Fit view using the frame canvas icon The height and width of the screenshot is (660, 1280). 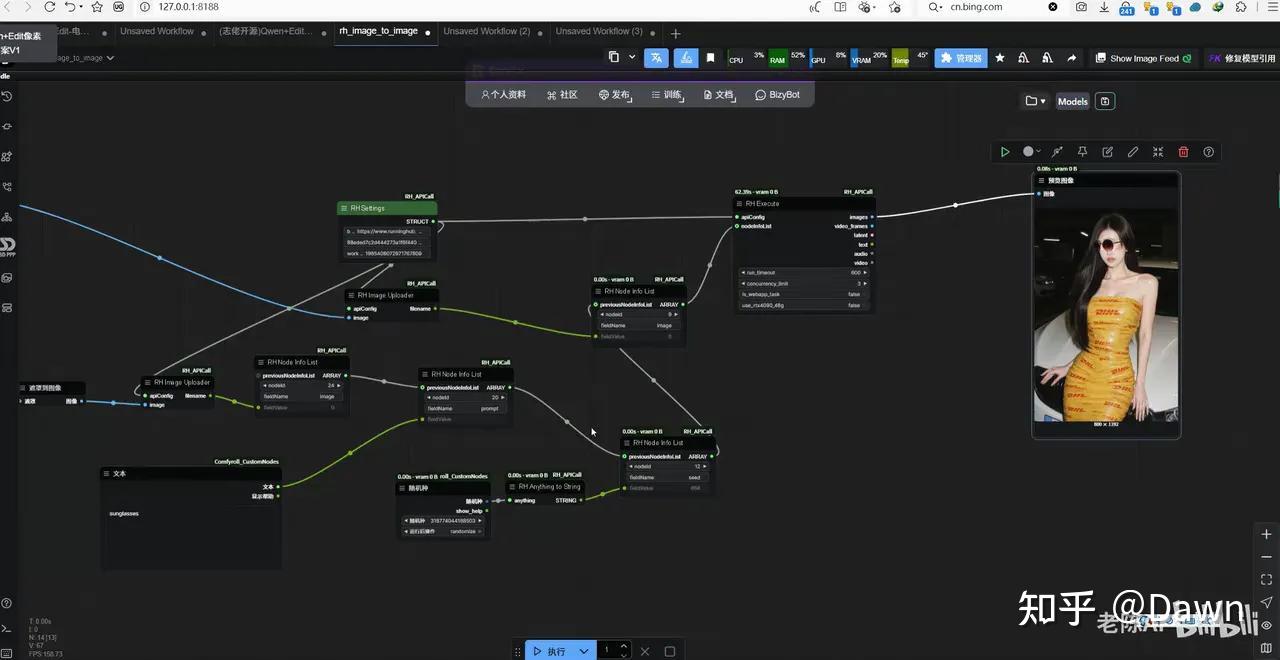1267,580
